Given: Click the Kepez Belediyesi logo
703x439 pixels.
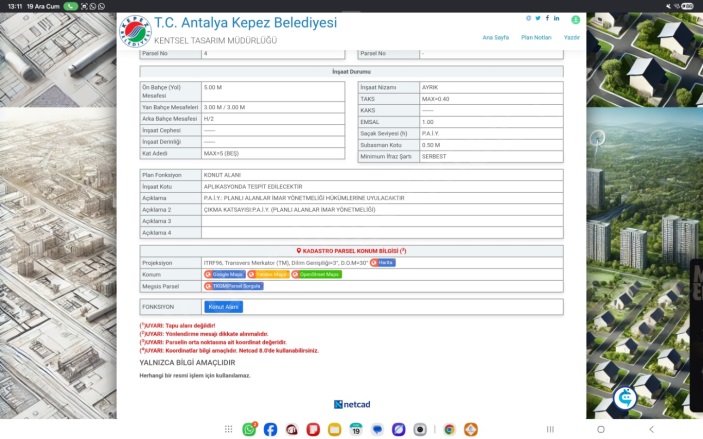Looking at the screenshot, I should tap(135, 31).
